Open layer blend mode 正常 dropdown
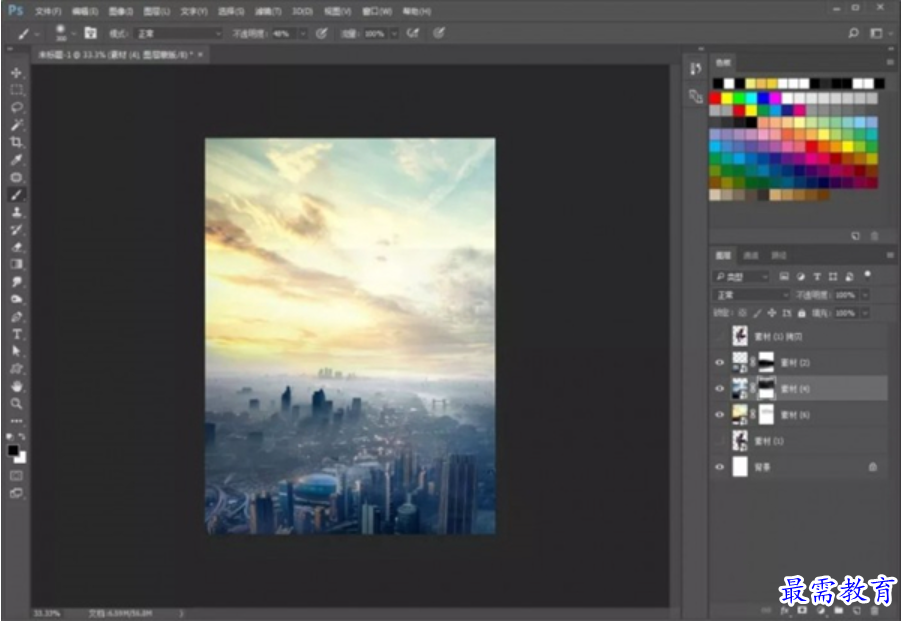903x622 pixels. coord(752,295)
